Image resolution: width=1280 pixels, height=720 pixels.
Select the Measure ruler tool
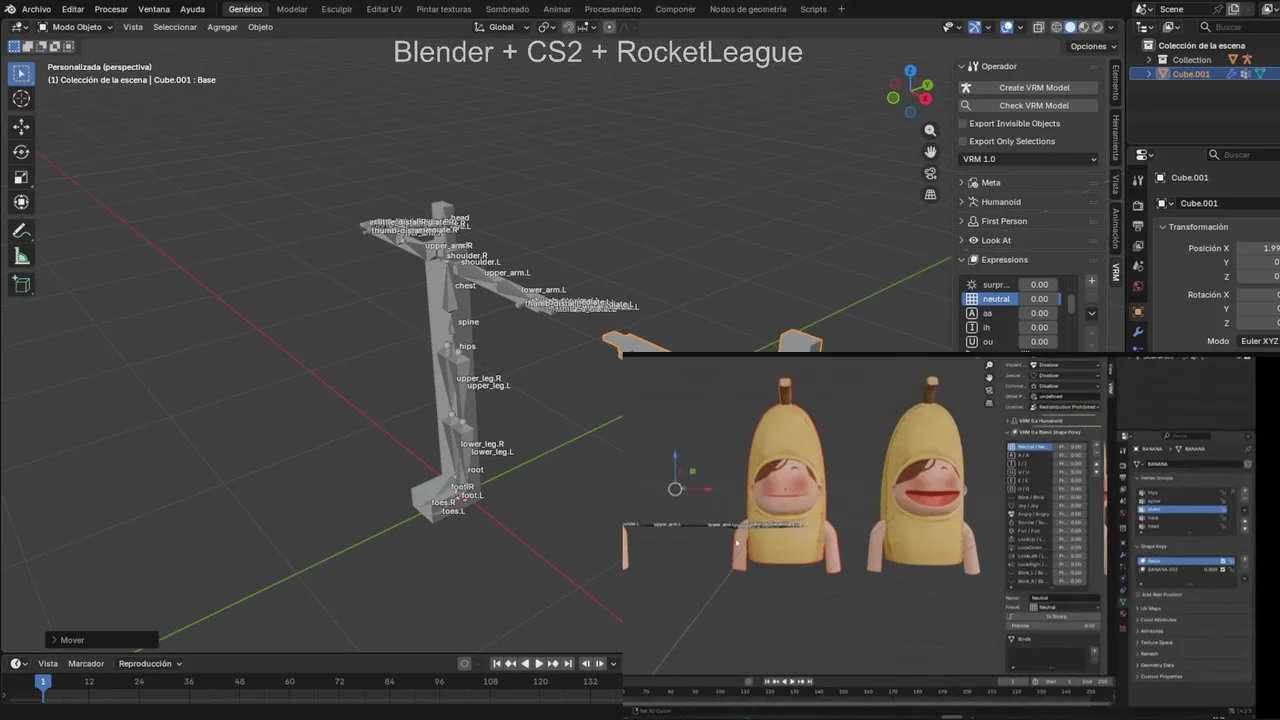21,257
